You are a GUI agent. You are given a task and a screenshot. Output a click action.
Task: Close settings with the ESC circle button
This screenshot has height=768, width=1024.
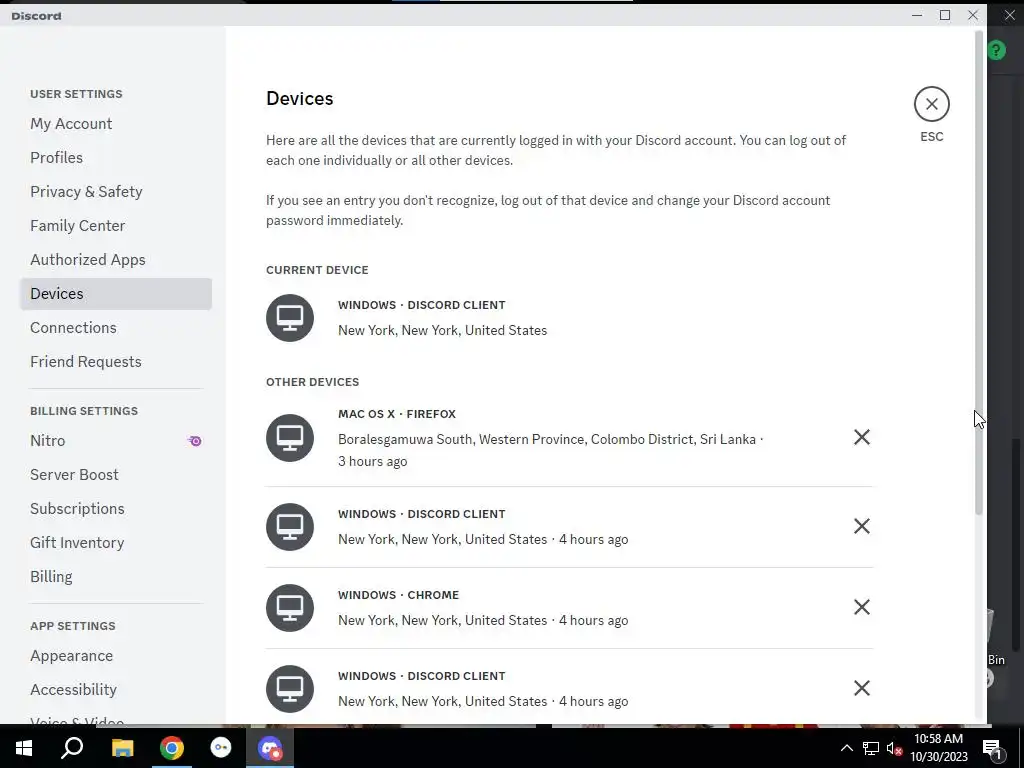pyautogui.click(x=931, y=104)
